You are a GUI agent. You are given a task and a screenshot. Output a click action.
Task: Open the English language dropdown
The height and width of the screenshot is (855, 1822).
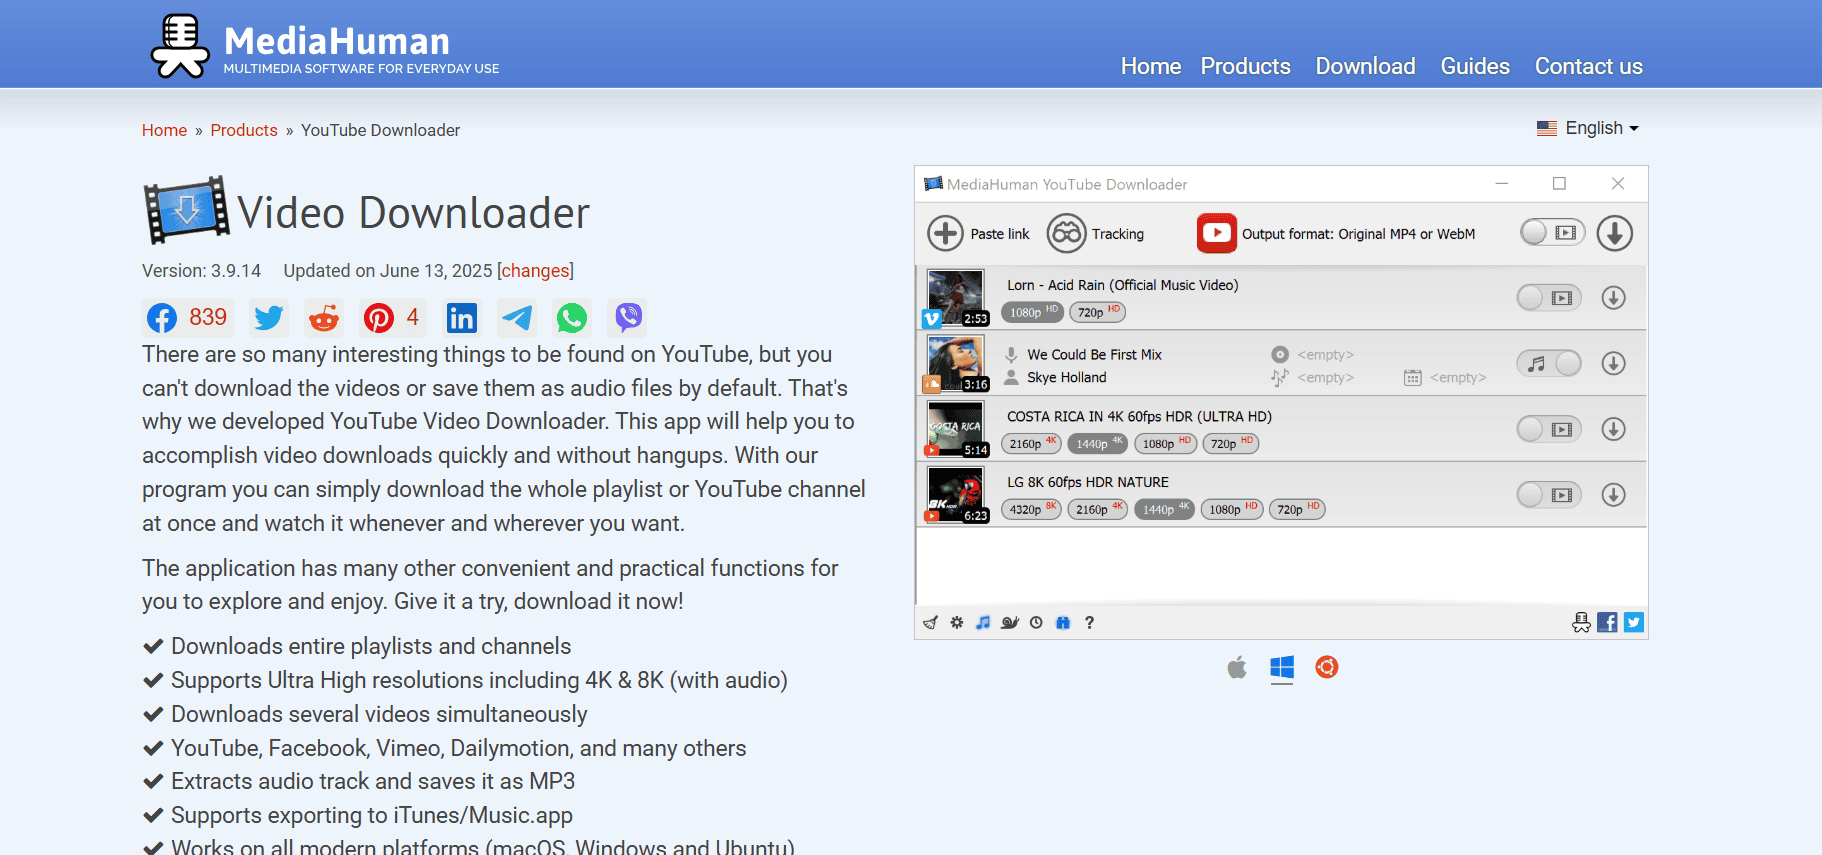click(x=1588, y=128)
